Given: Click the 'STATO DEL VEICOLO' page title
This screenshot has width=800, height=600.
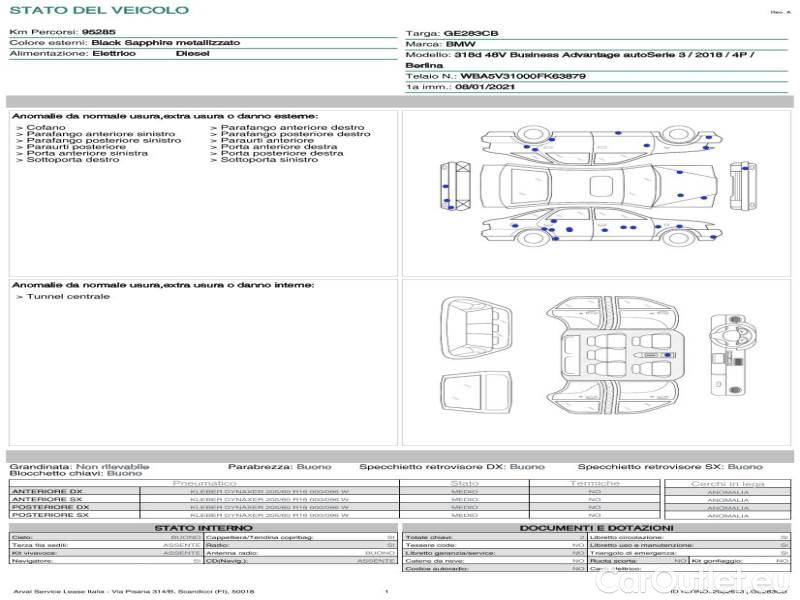Looking at the screenshot, I should point(99,10).
